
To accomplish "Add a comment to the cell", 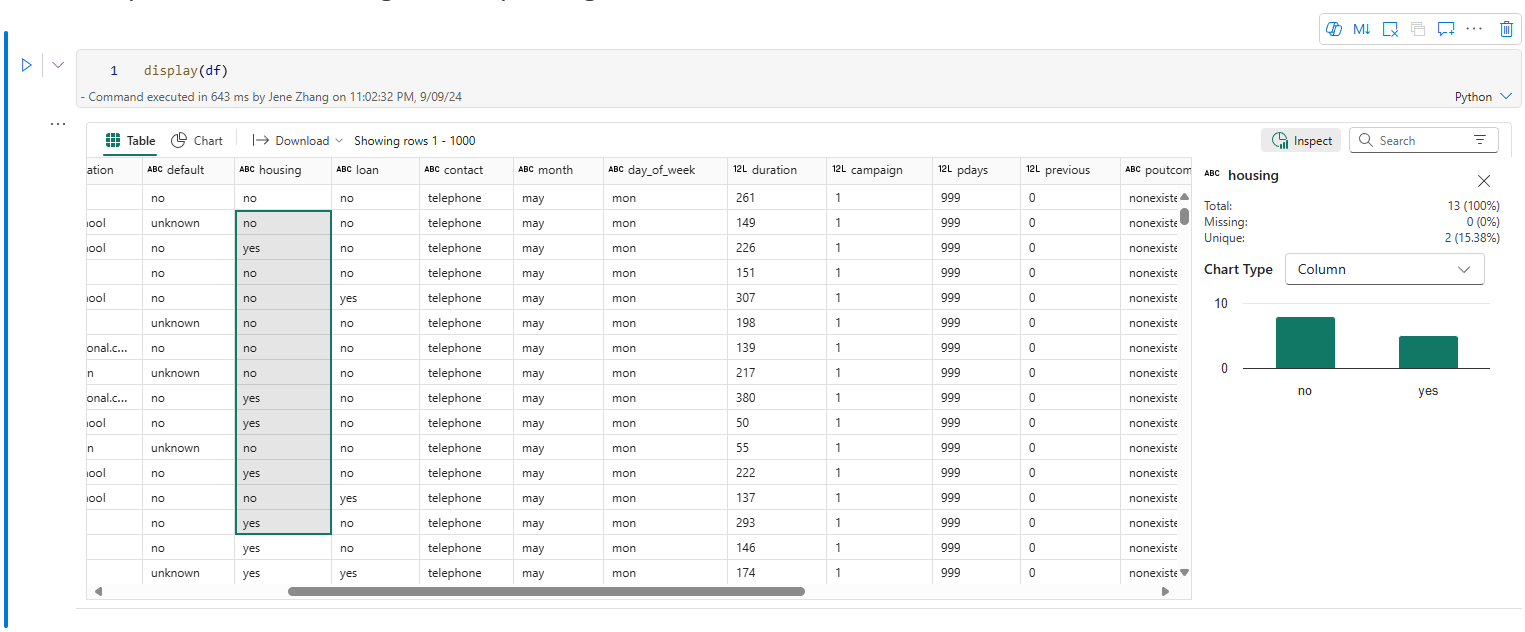I will pyautogui.click(x=1445, y=29).
